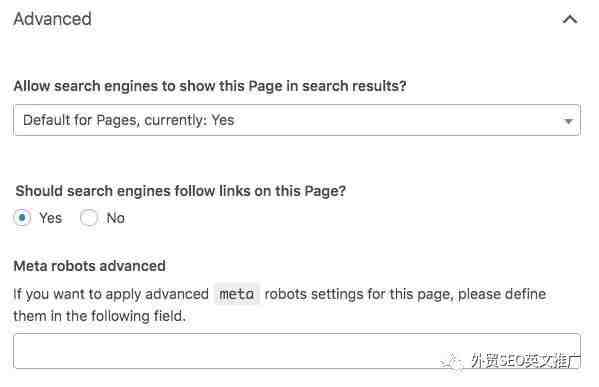Click the 'Should search engines follow links' label
Screen dimensions: 599x387
(180, 191)
